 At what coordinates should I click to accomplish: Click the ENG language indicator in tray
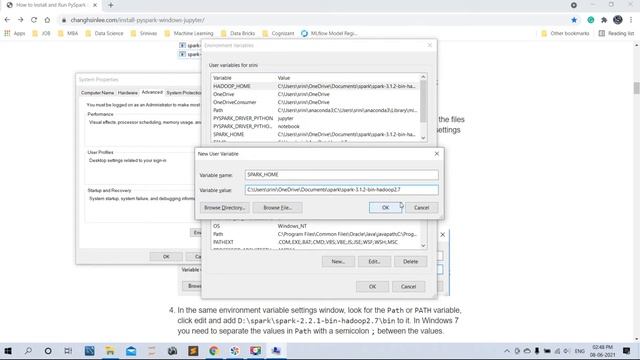pos(579,351)
